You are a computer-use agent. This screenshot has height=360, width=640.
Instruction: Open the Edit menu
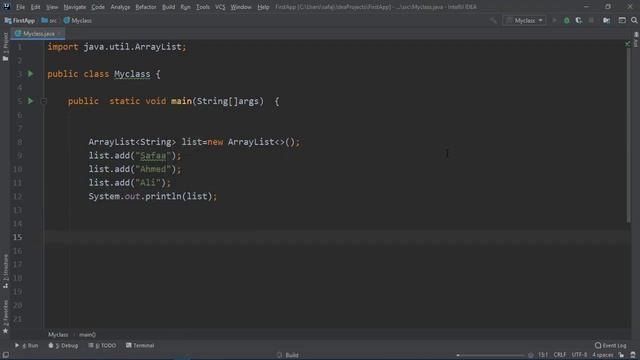[x=36, y=7]
